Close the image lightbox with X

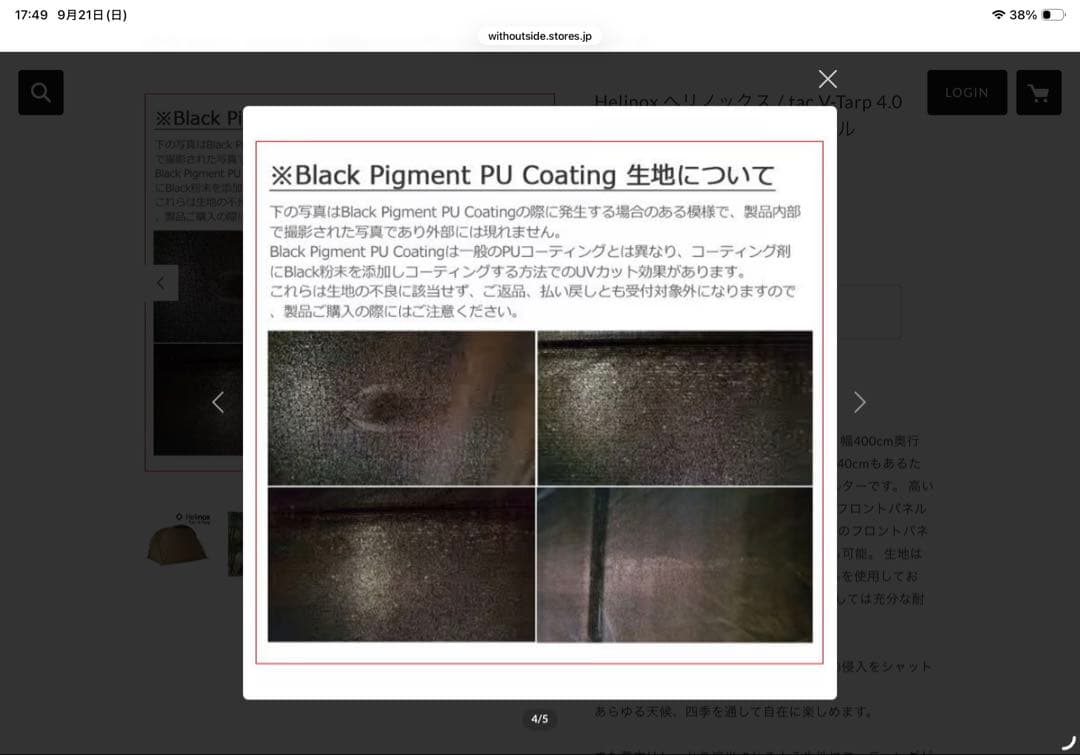click(x=827, y=79)
